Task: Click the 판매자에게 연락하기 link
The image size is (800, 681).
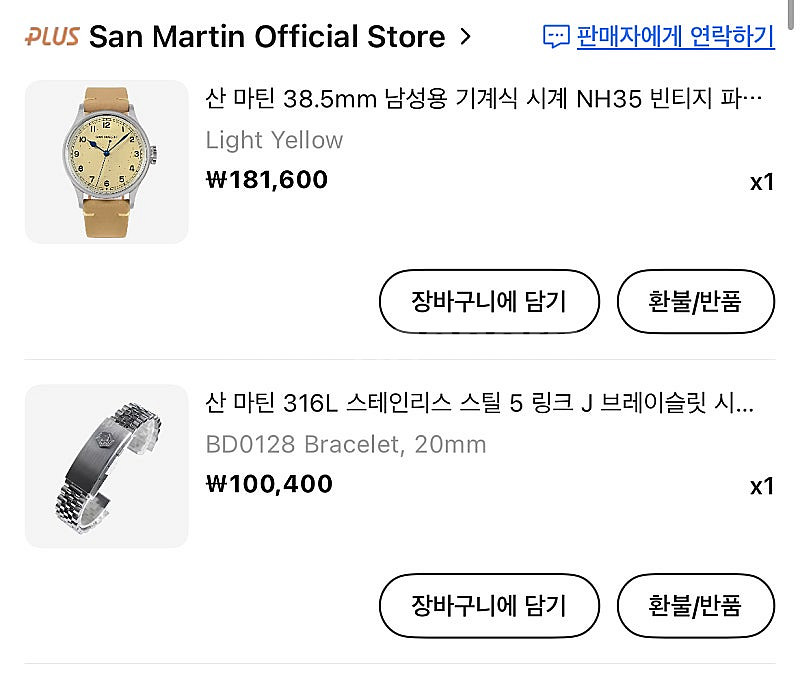Action: coord(675,38)
